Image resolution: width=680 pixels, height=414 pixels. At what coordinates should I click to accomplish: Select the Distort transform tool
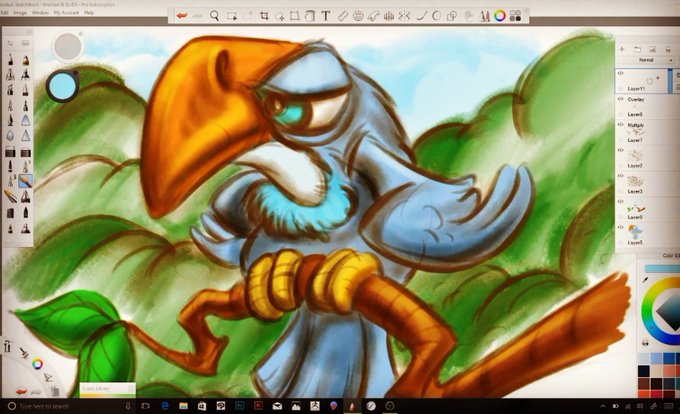[294, 16]
